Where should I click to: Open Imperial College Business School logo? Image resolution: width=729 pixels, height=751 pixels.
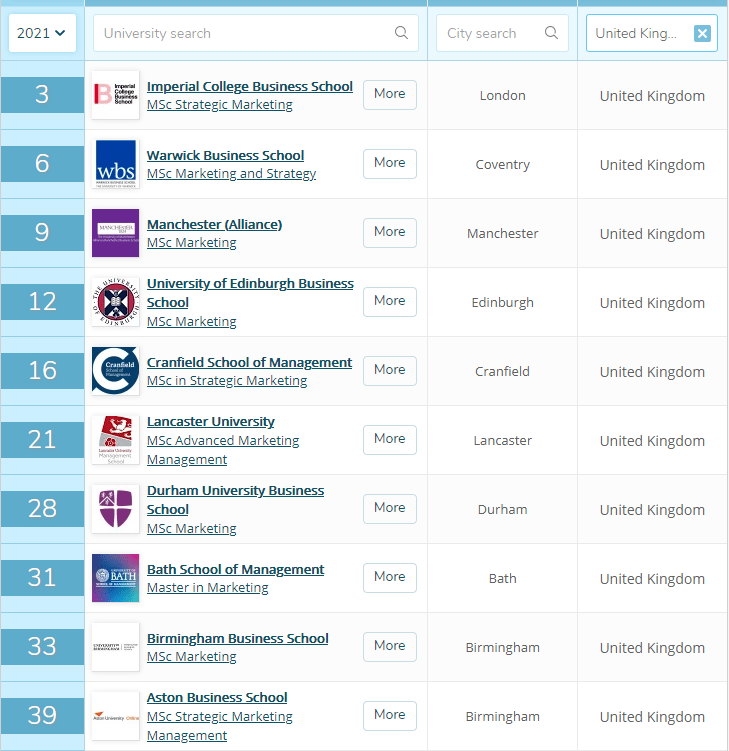[115, 95]
